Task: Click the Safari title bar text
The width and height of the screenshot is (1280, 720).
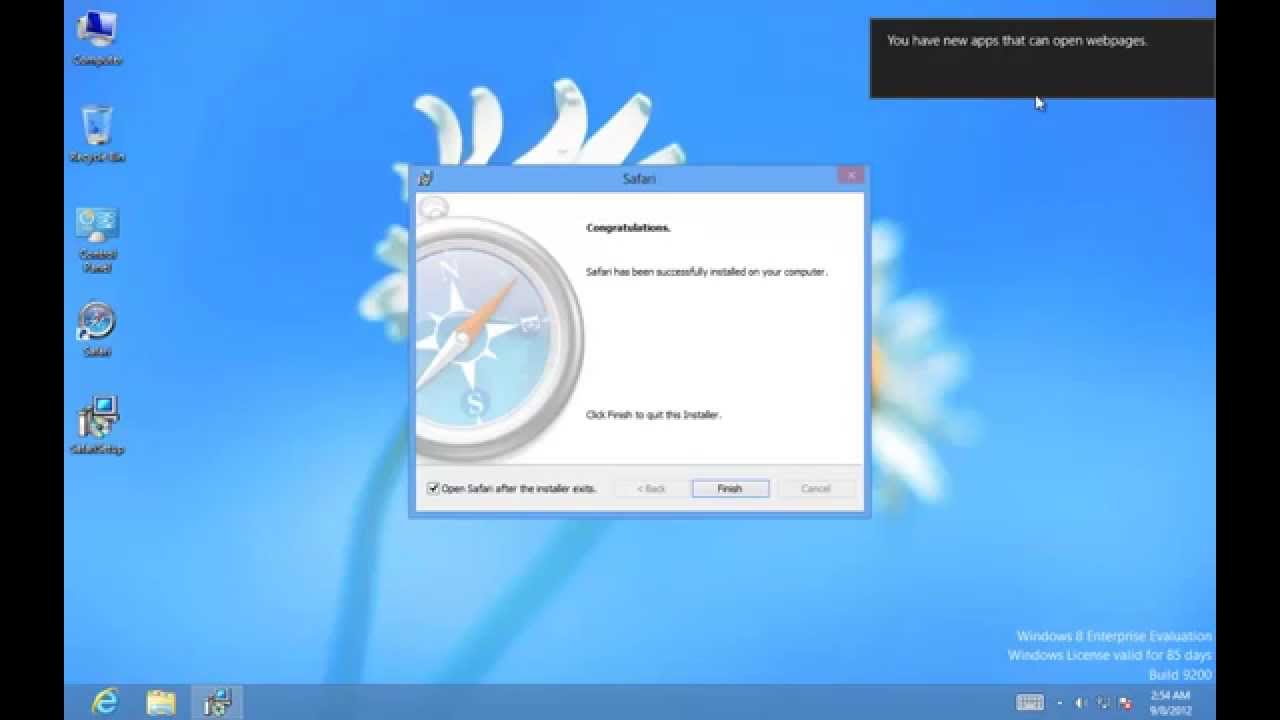Action: click(639, 179)
